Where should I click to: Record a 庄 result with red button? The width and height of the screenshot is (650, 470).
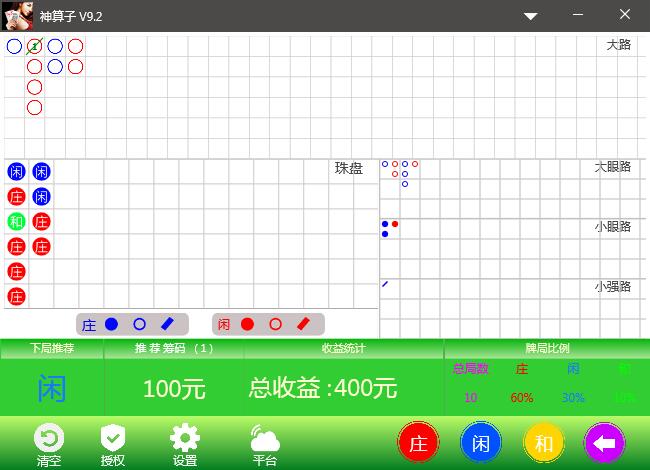tap(418, 443)
